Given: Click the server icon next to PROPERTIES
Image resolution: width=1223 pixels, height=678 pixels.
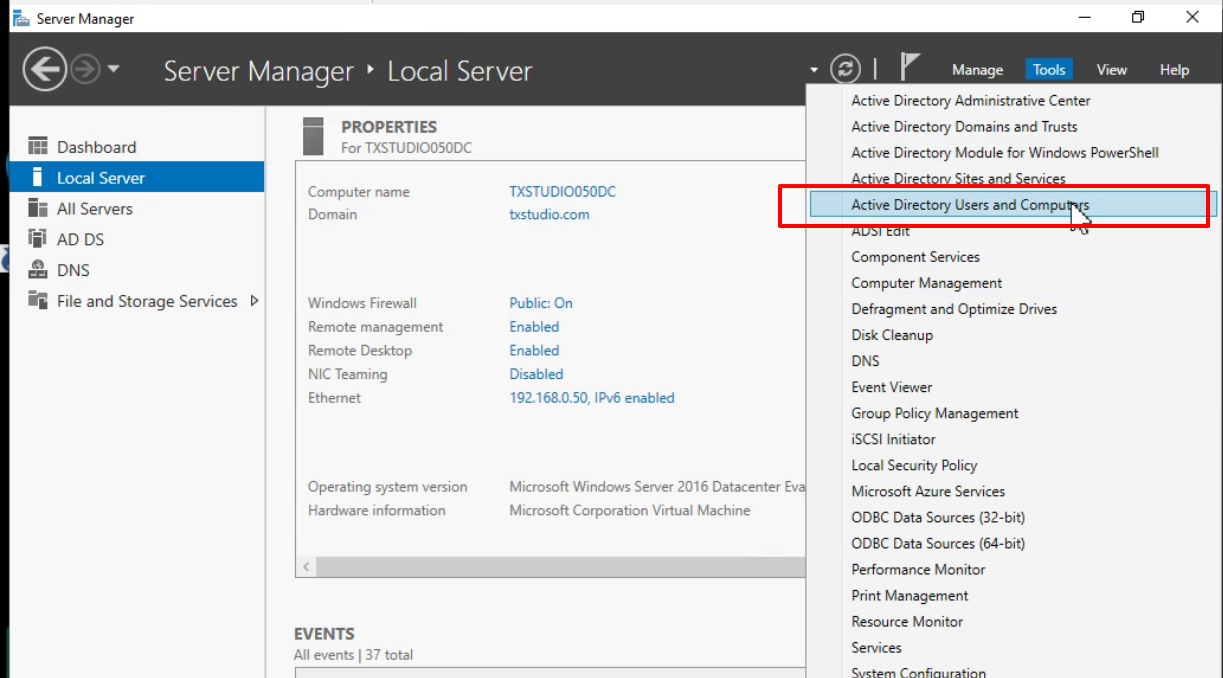Looking at the screenshot, I should point(313,136).
